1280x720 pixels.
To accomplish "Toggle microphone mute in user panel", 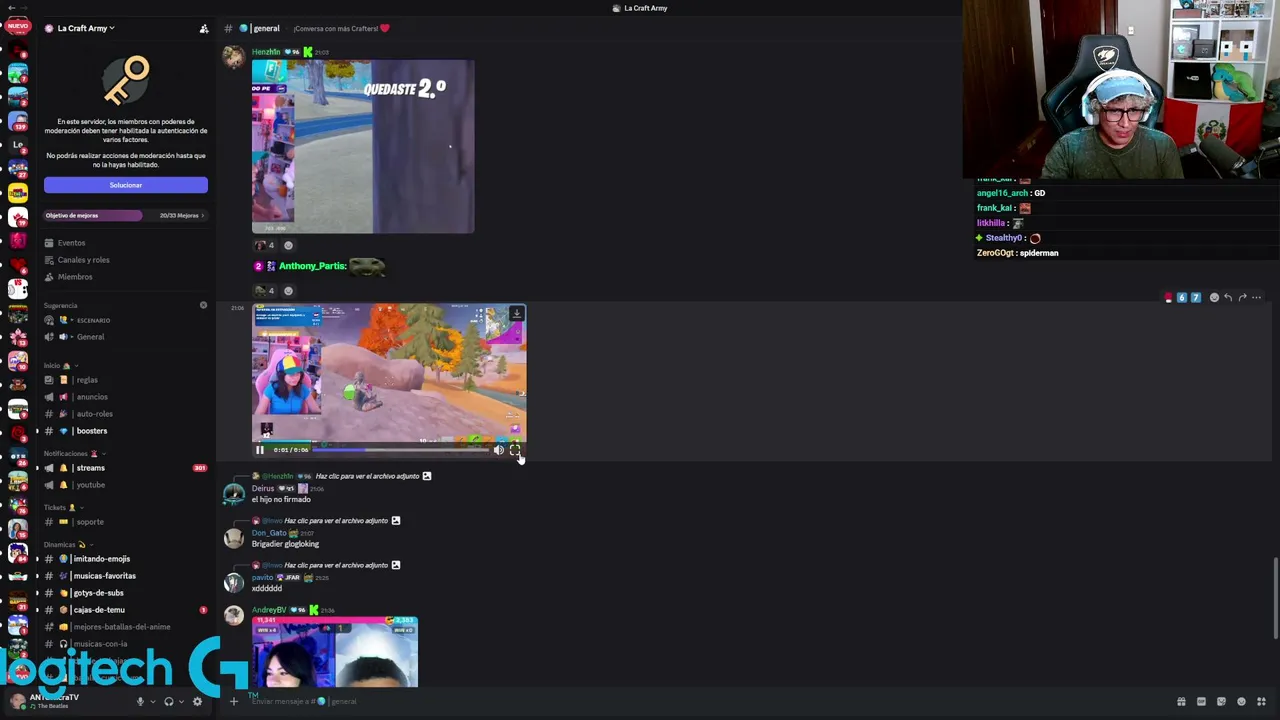I will coord(140,702).
